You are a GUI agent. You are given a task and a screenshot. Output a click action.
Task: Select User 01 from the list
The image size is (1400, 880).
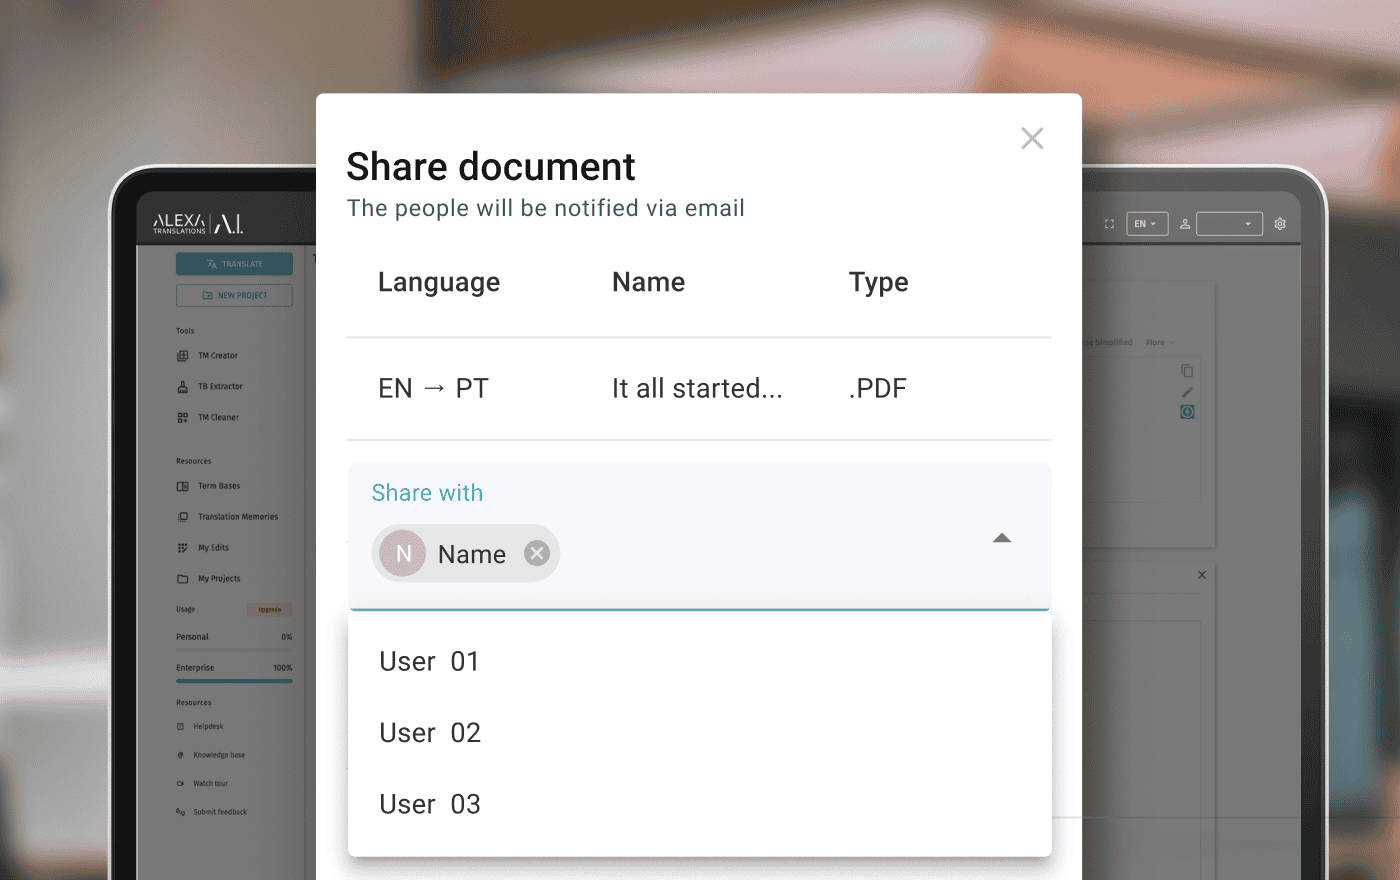(x=429, y=661)
